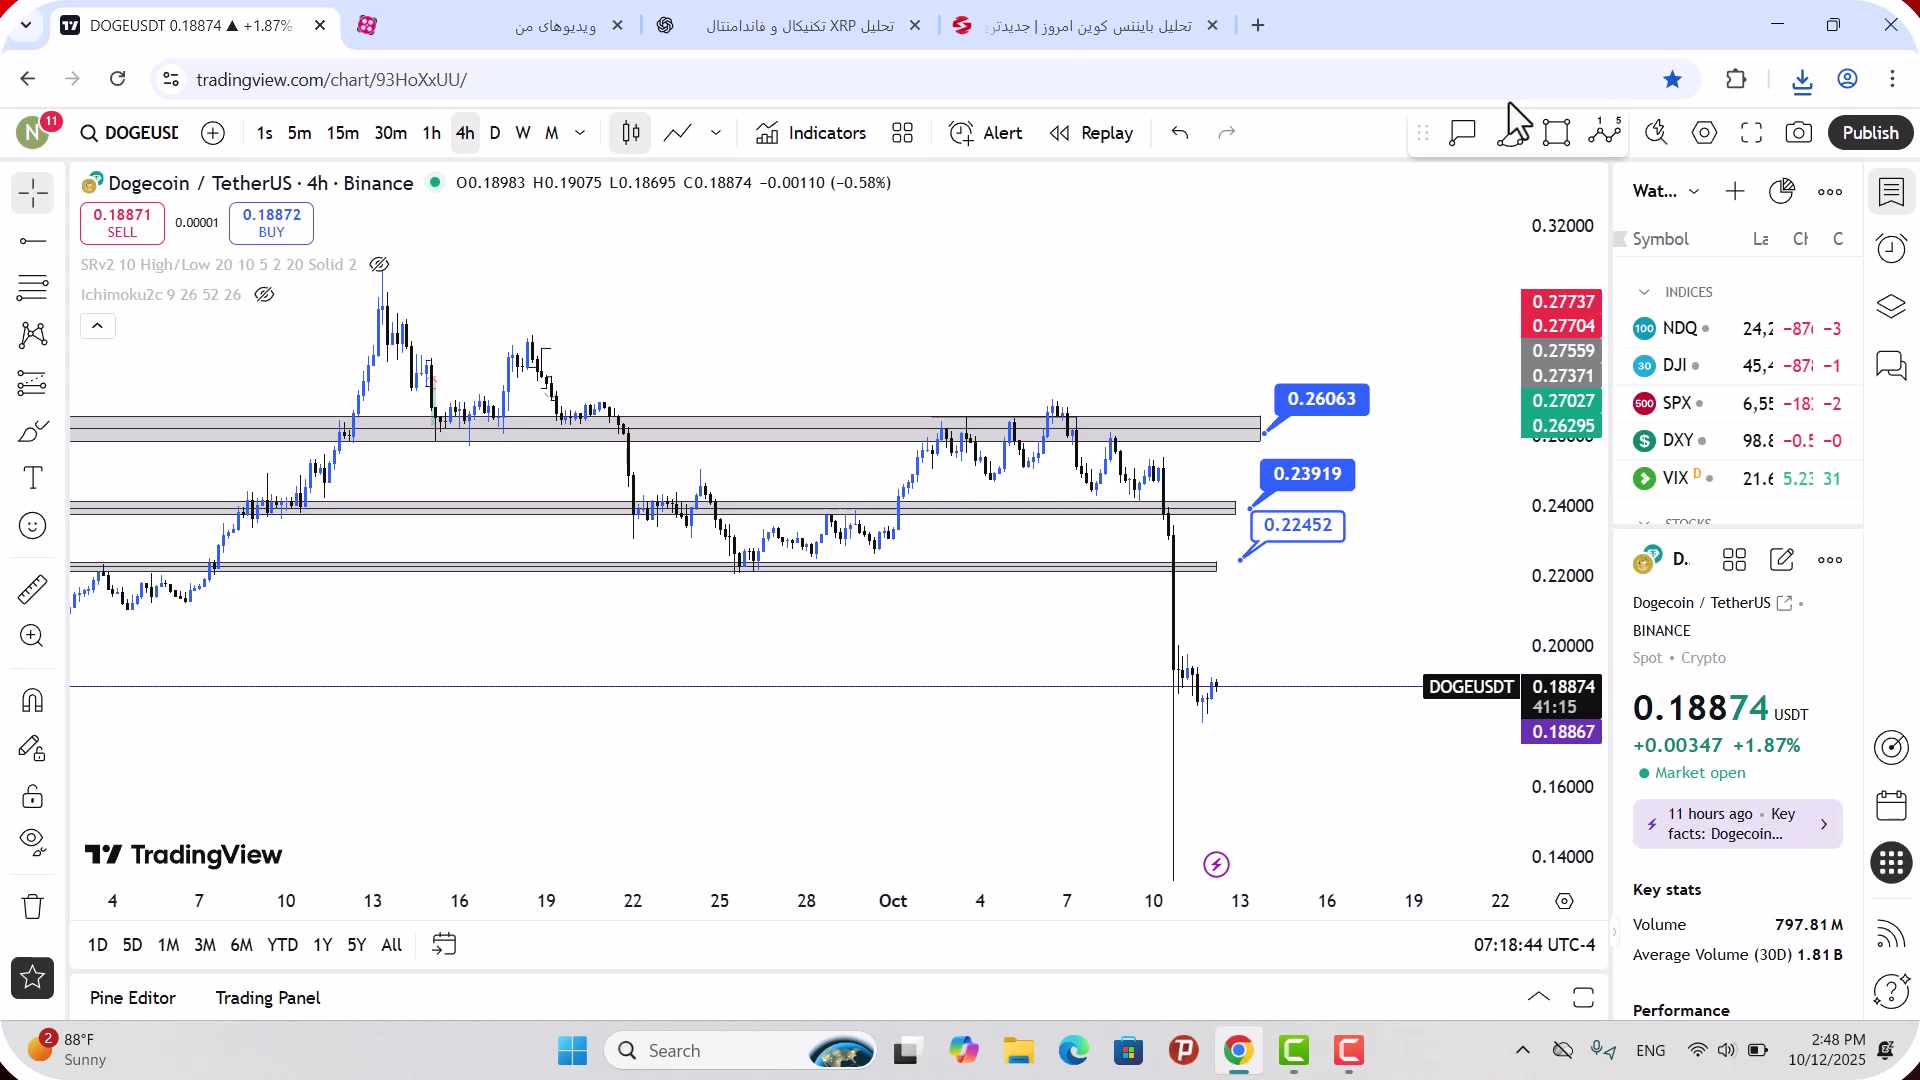This screenshot has height=1080, width=1920.
Task: Toggle magnet mode snapping
Action: pos(33,700)
